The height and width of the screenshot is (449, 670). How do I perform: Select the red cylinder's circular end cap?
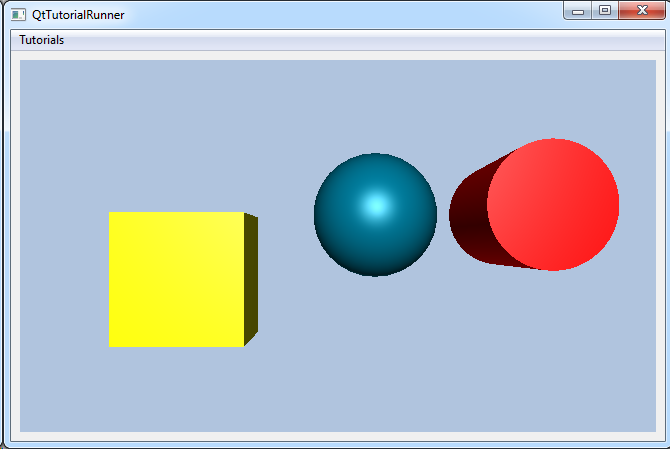[x=553, y=204]
